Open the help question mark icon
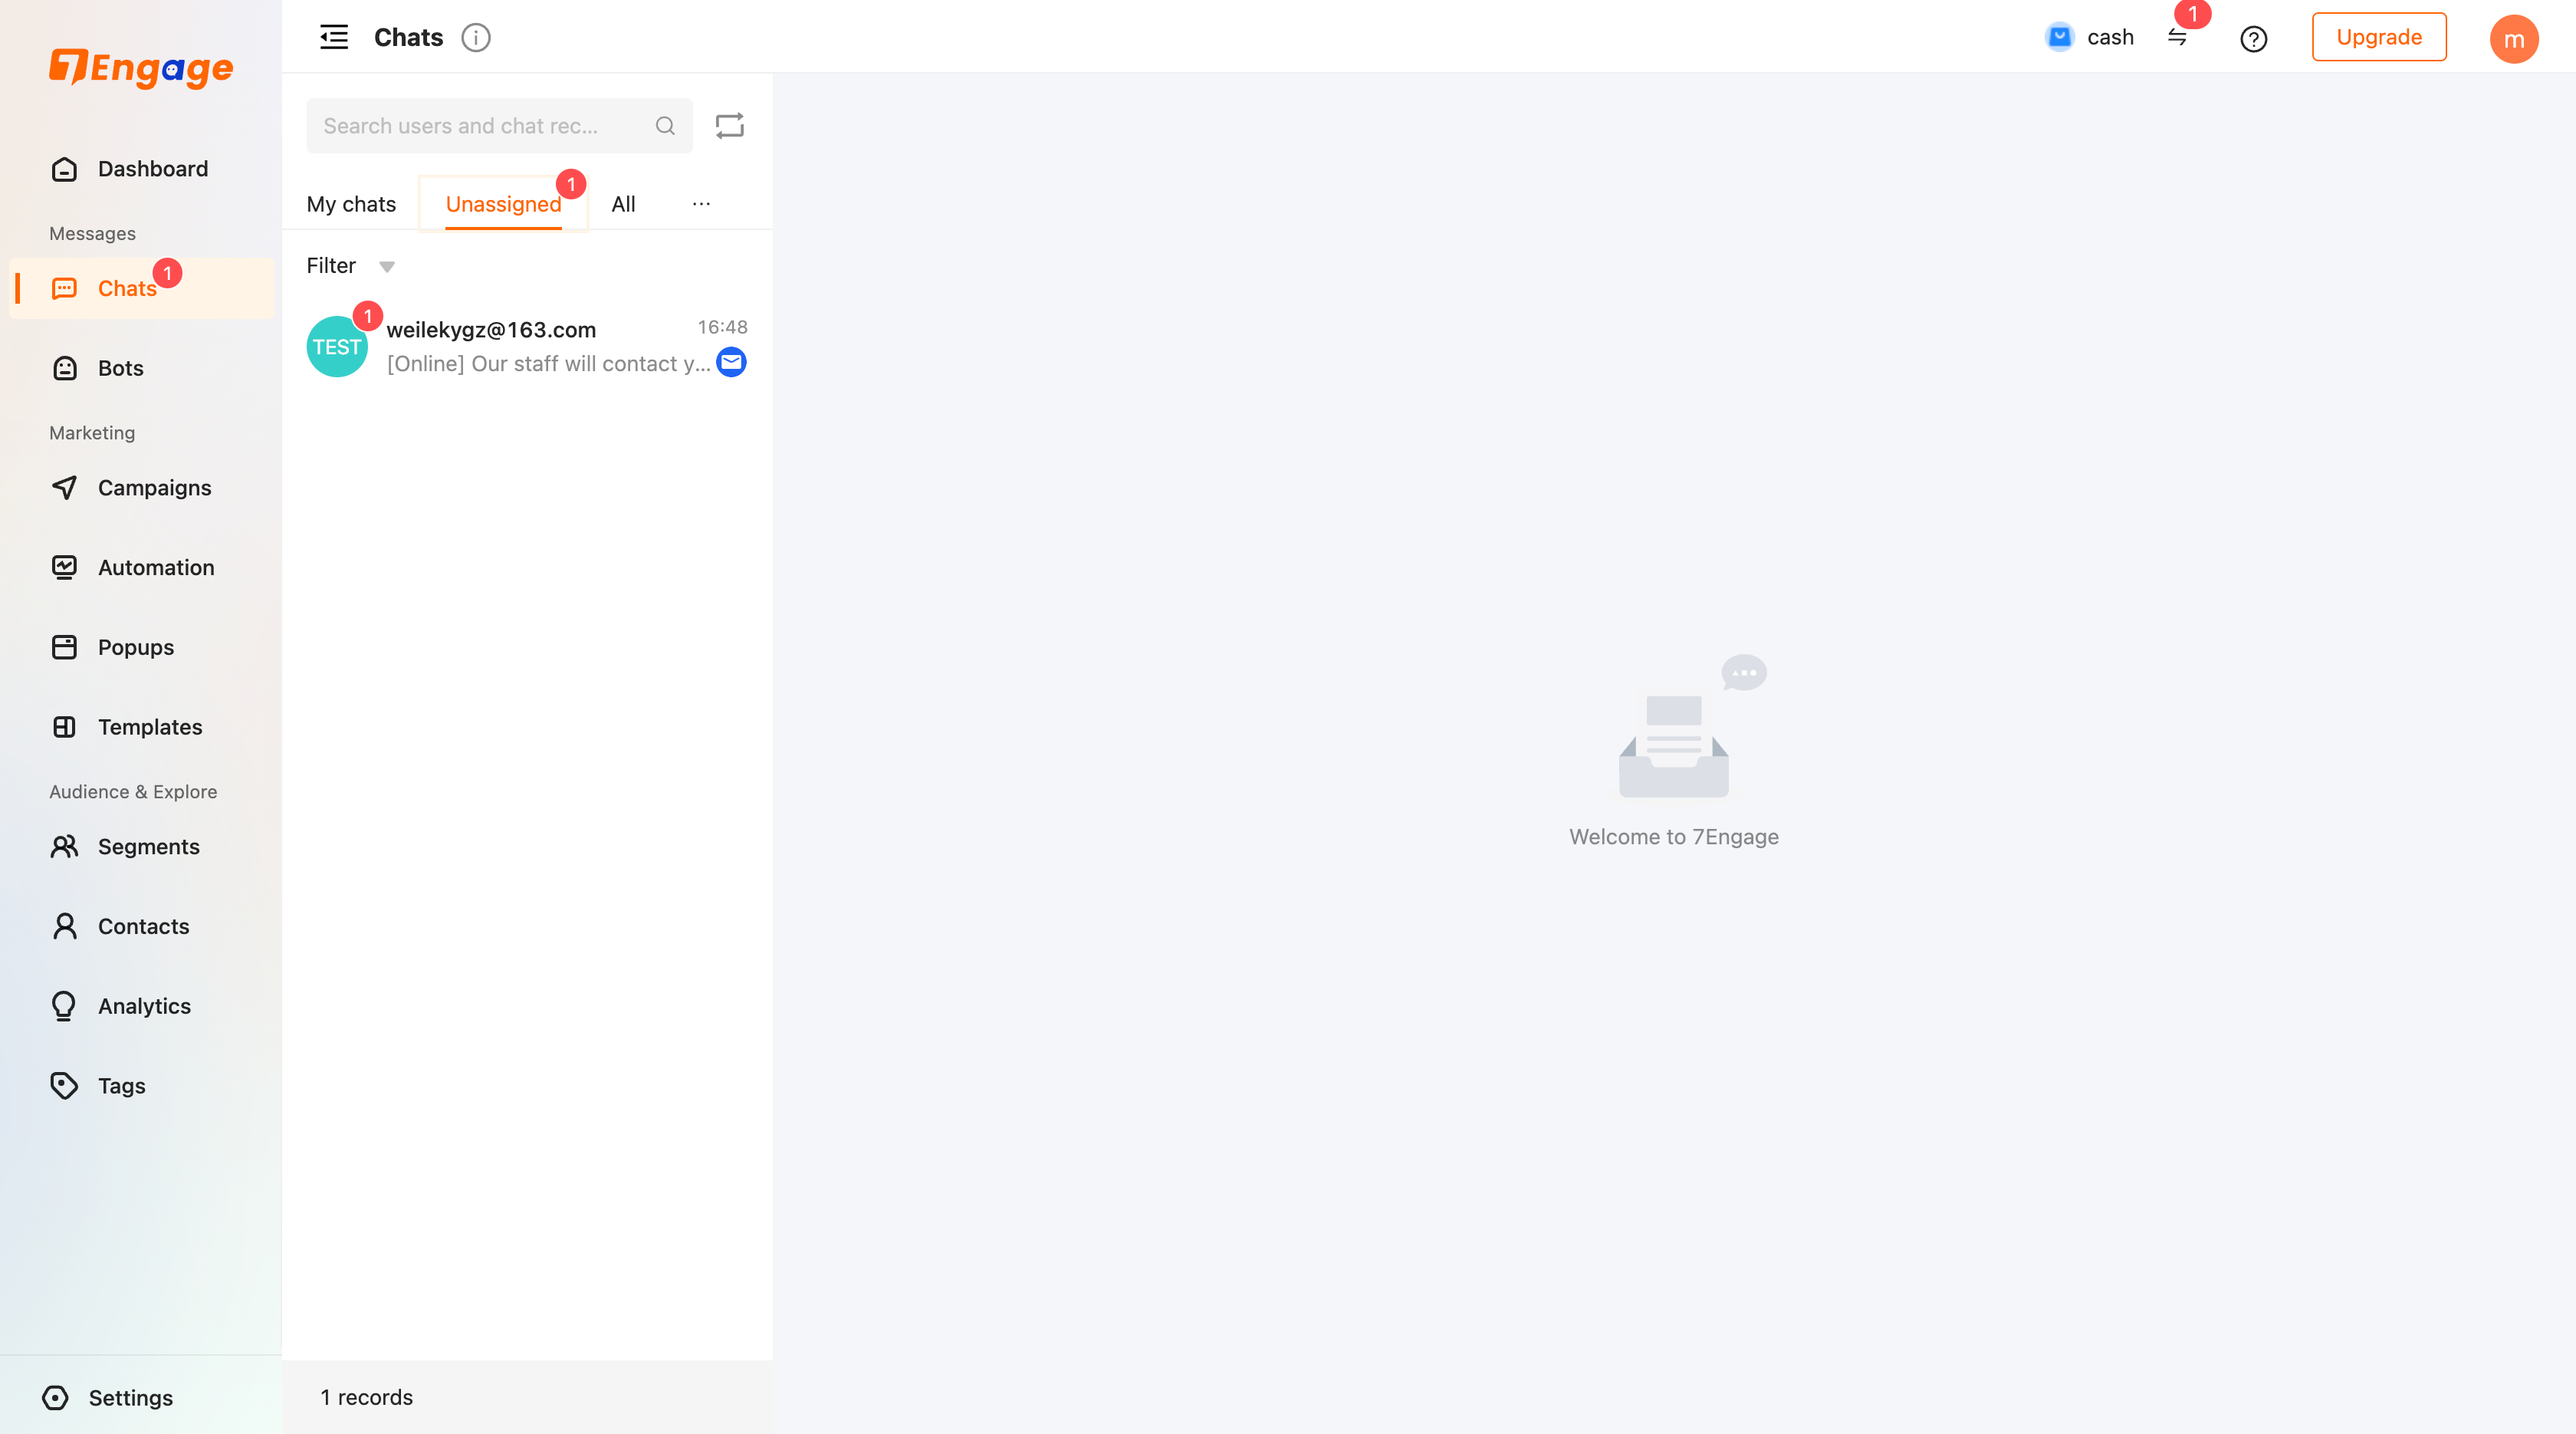The width and height of the screenshot is (2576, 1434). (2254, 39)
